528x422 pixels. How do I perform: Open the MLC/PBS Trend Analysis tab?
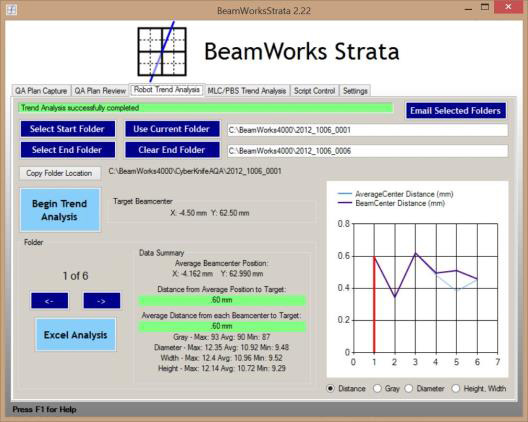[246, 91]
